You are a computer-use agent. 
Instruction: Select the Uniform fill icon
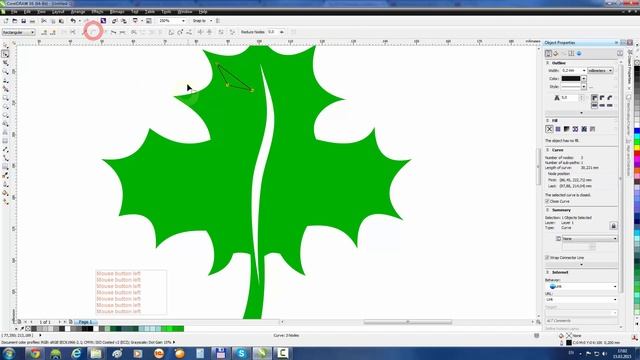pyautogui.click(x=558, y=129)
